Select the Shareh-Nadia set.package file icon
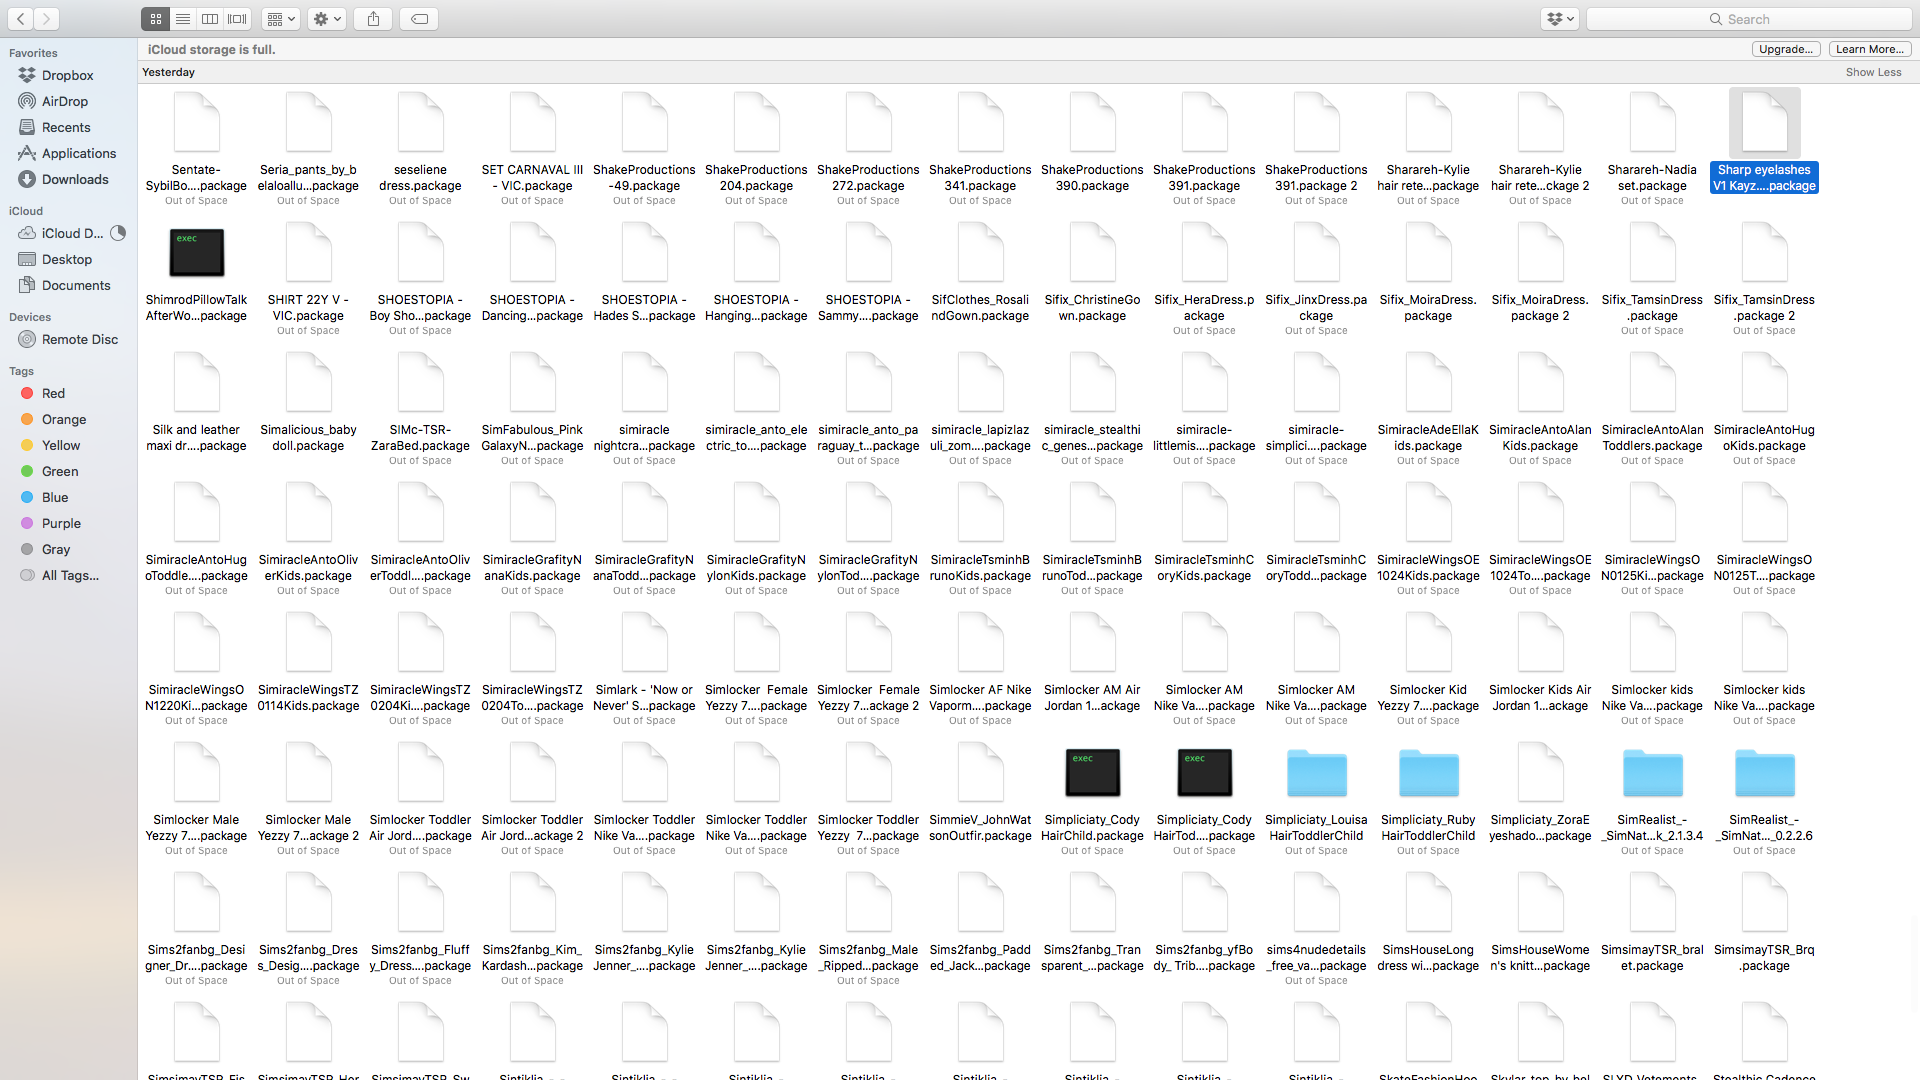 [1653, 122]
